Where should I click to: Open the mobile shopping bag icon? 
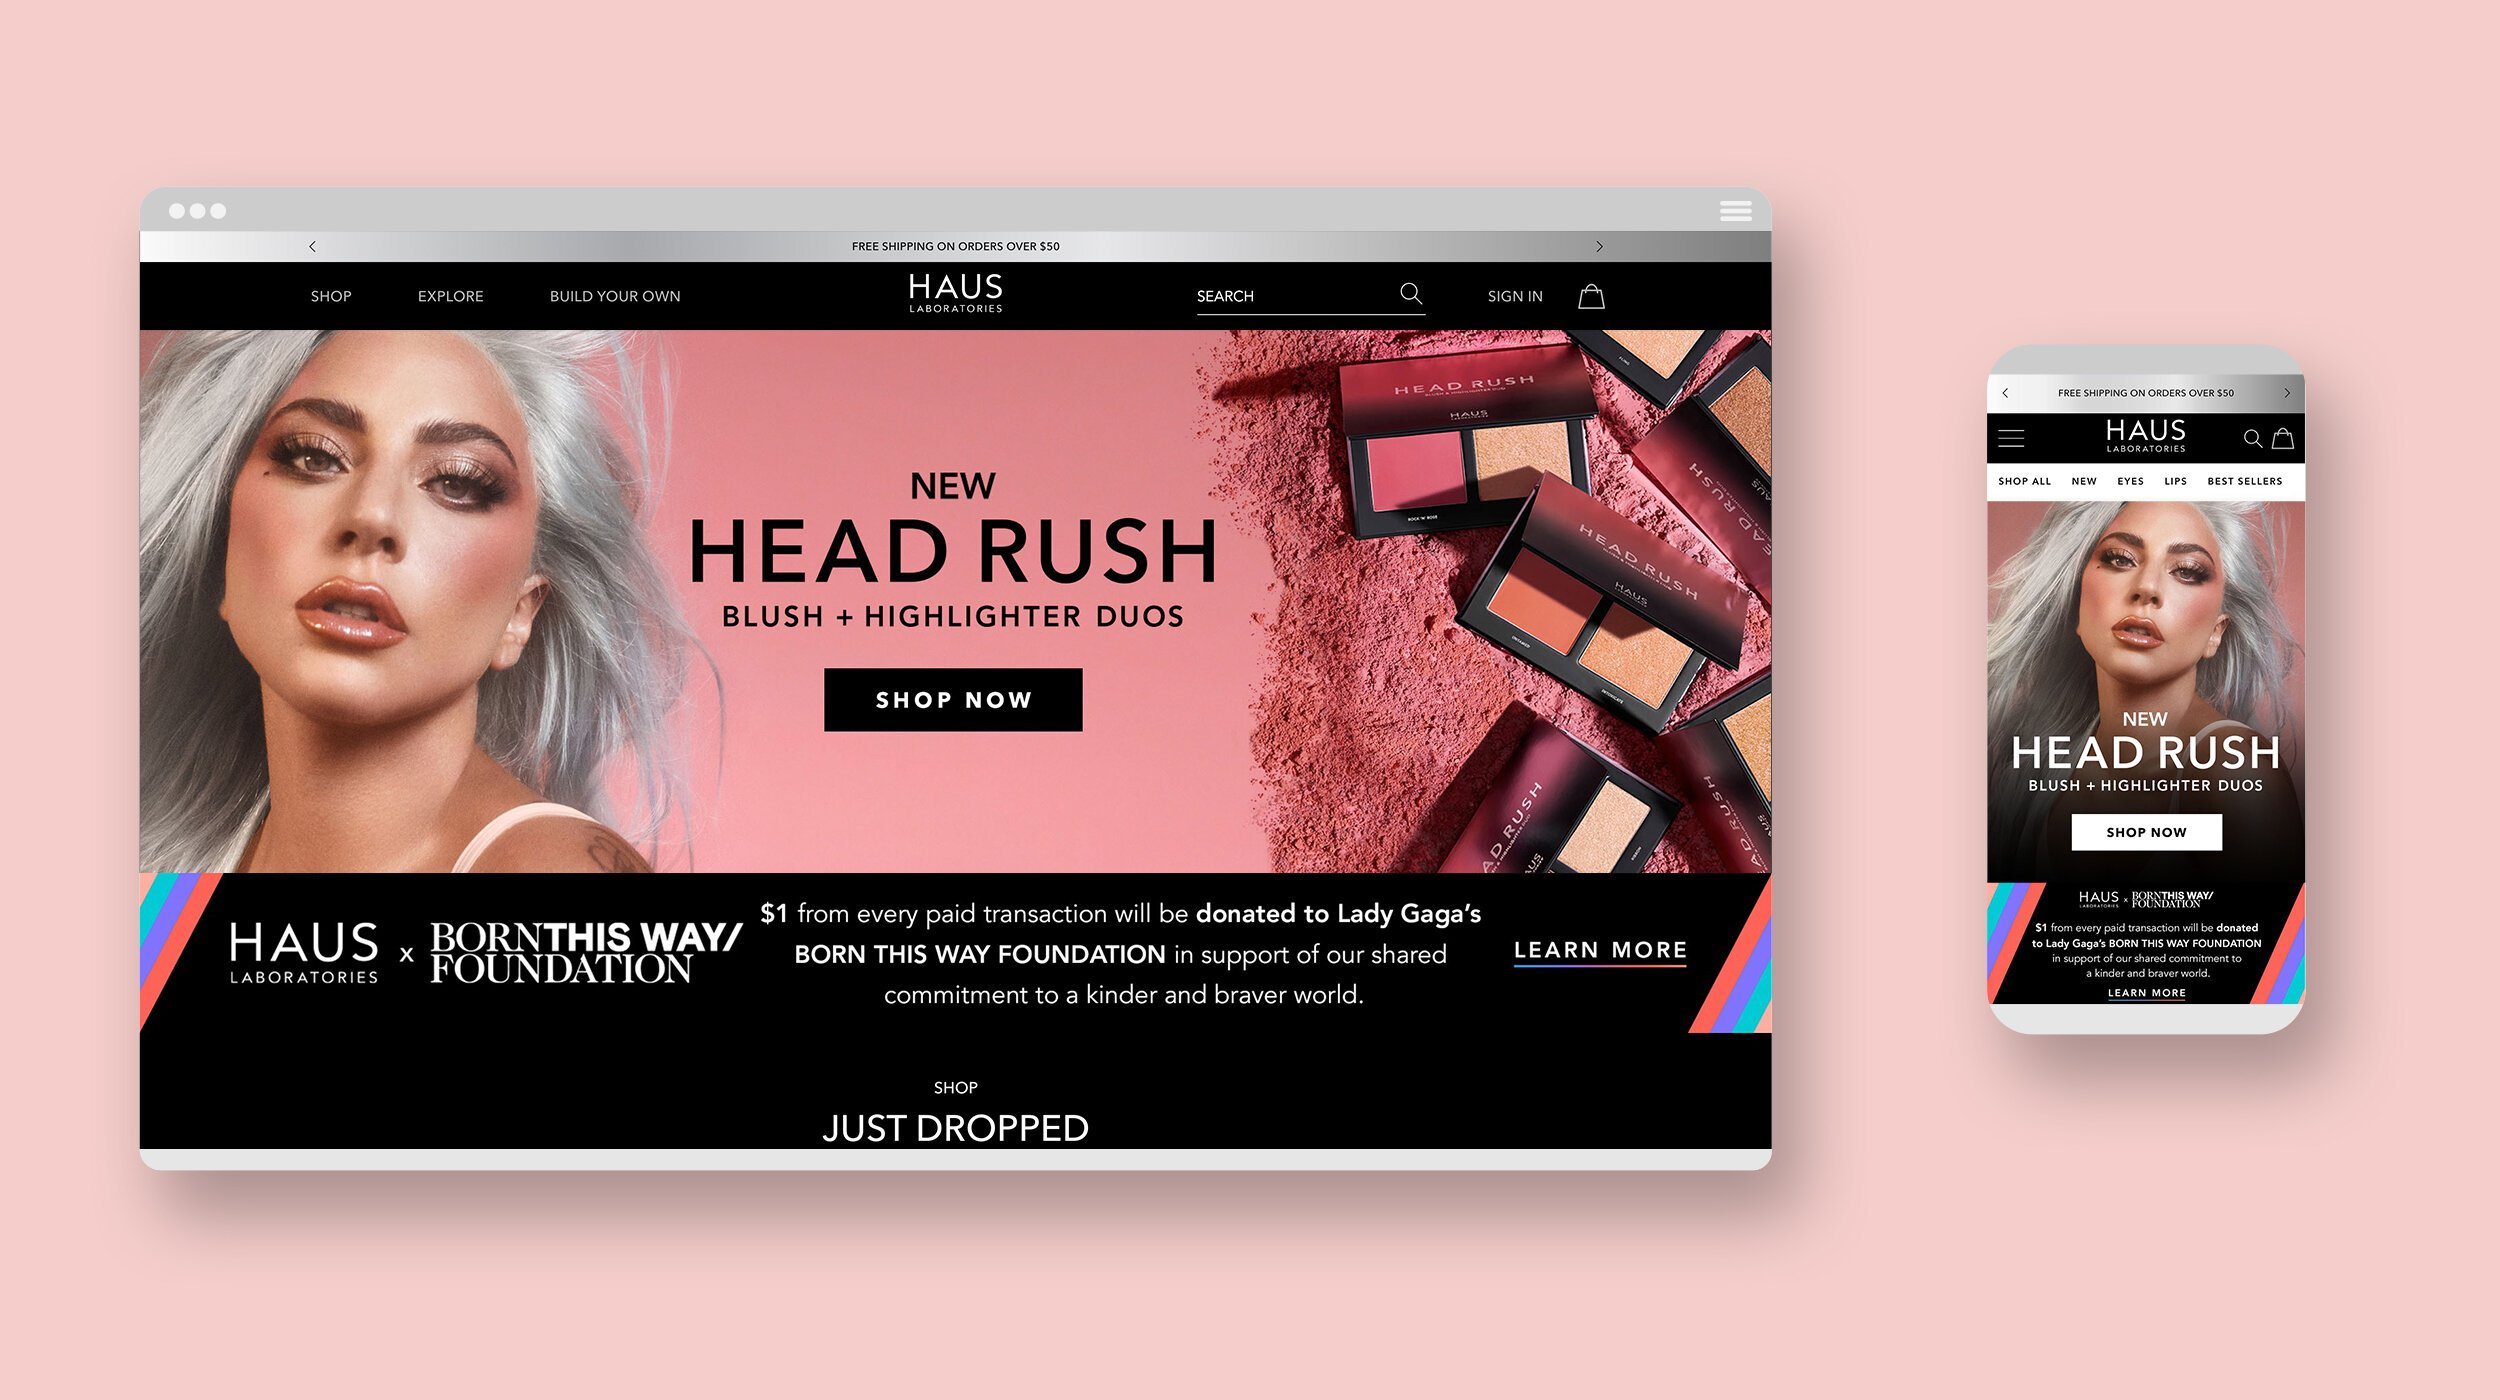(2283, 438)
